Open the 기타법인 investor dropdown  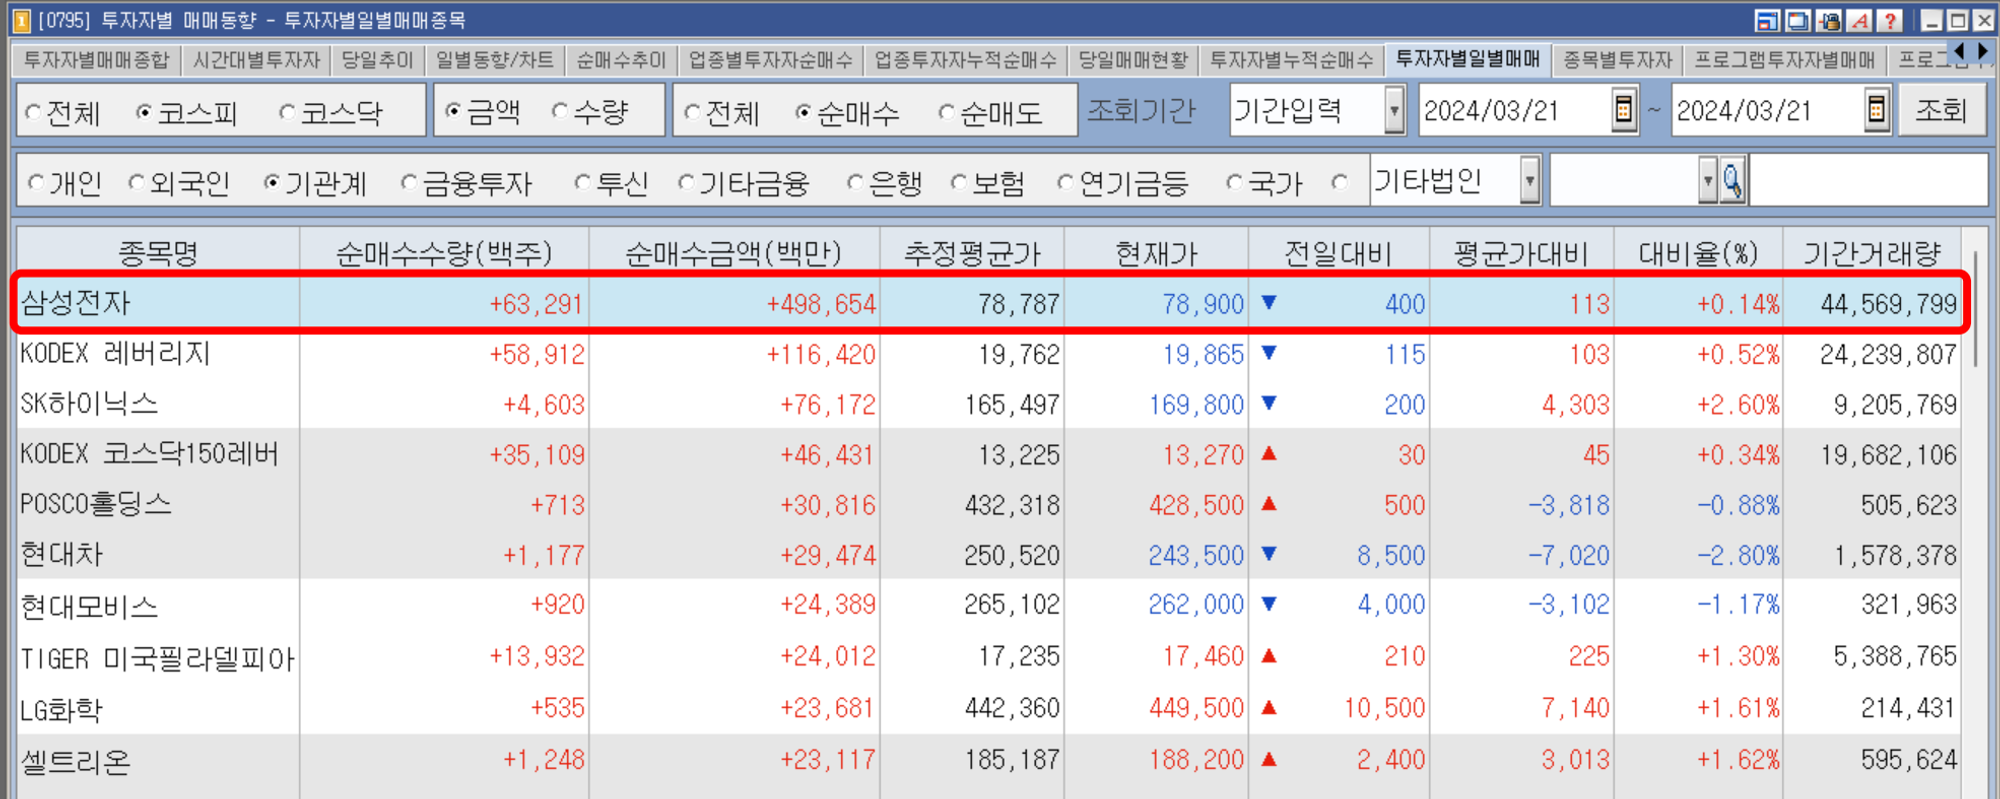(x=1529, y=181)
